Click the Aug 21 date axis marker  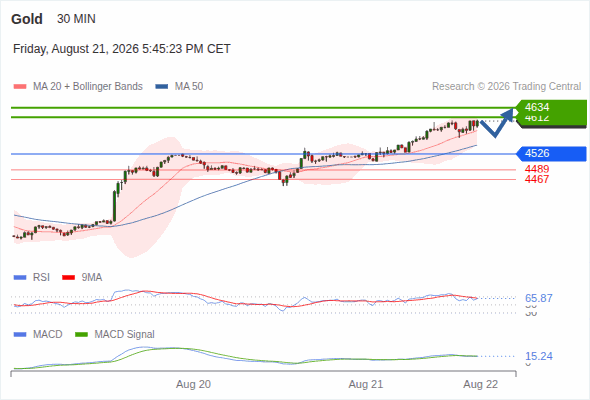(x=366, y=385)
